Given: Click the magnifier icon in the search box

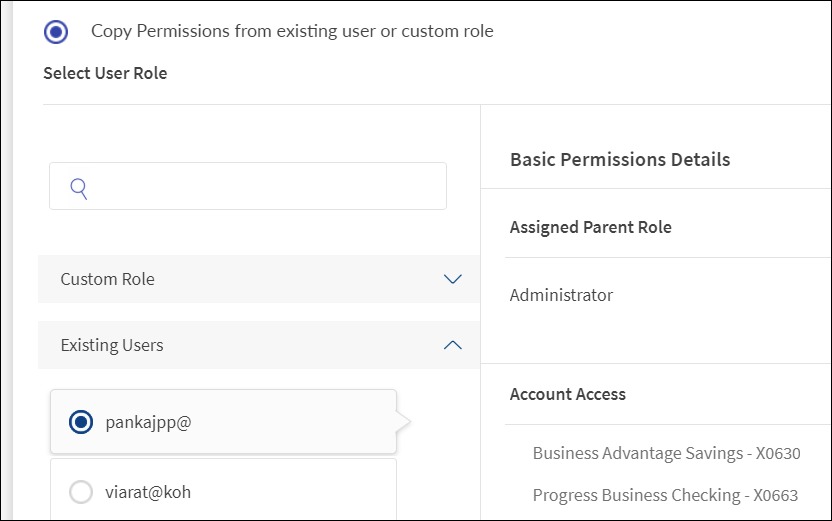Looking at the screenshot, I should click(x=79, y=187).
